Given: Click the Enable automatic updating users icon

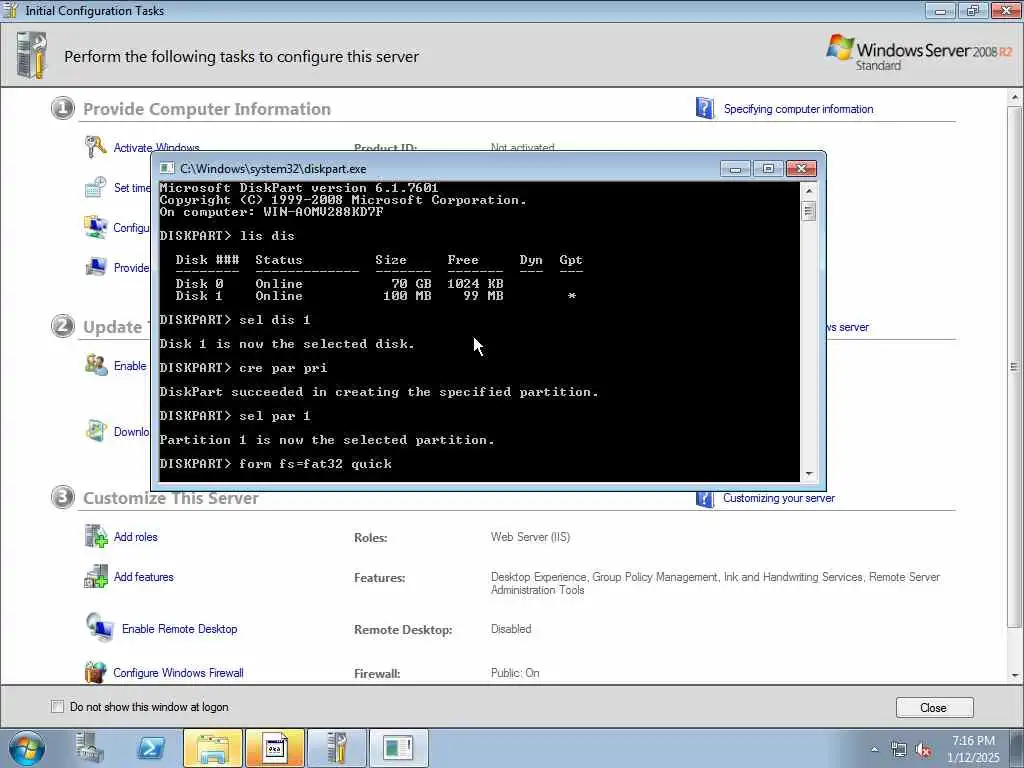Looking at the screenshot, I should [95, 365].
